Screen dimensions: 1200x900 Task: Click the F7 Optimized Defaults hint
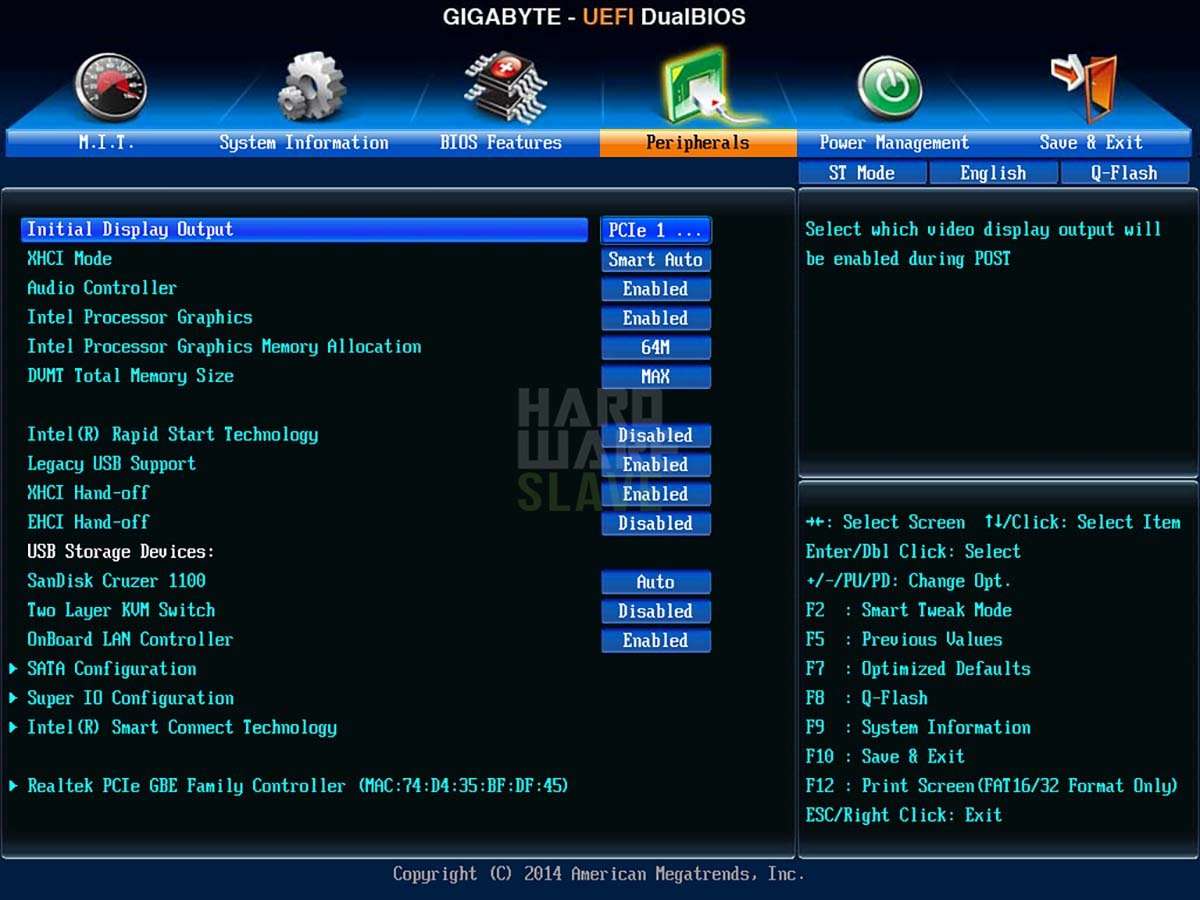918,669
